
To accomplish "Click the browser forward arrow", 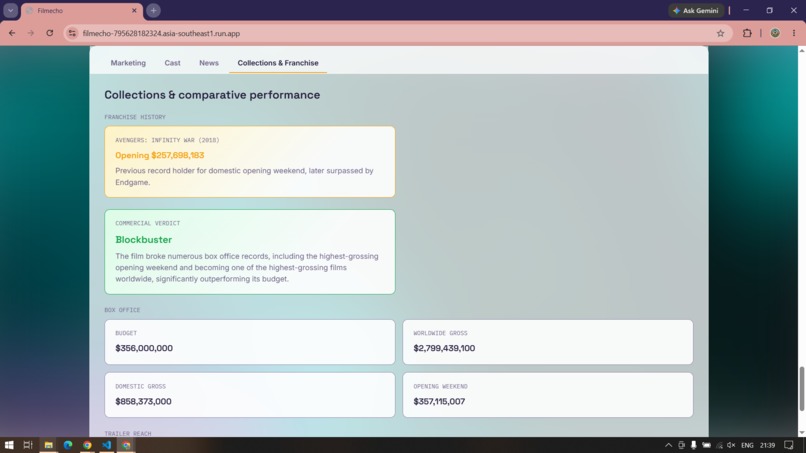I will pyautogui.click(x=31, y=33).
